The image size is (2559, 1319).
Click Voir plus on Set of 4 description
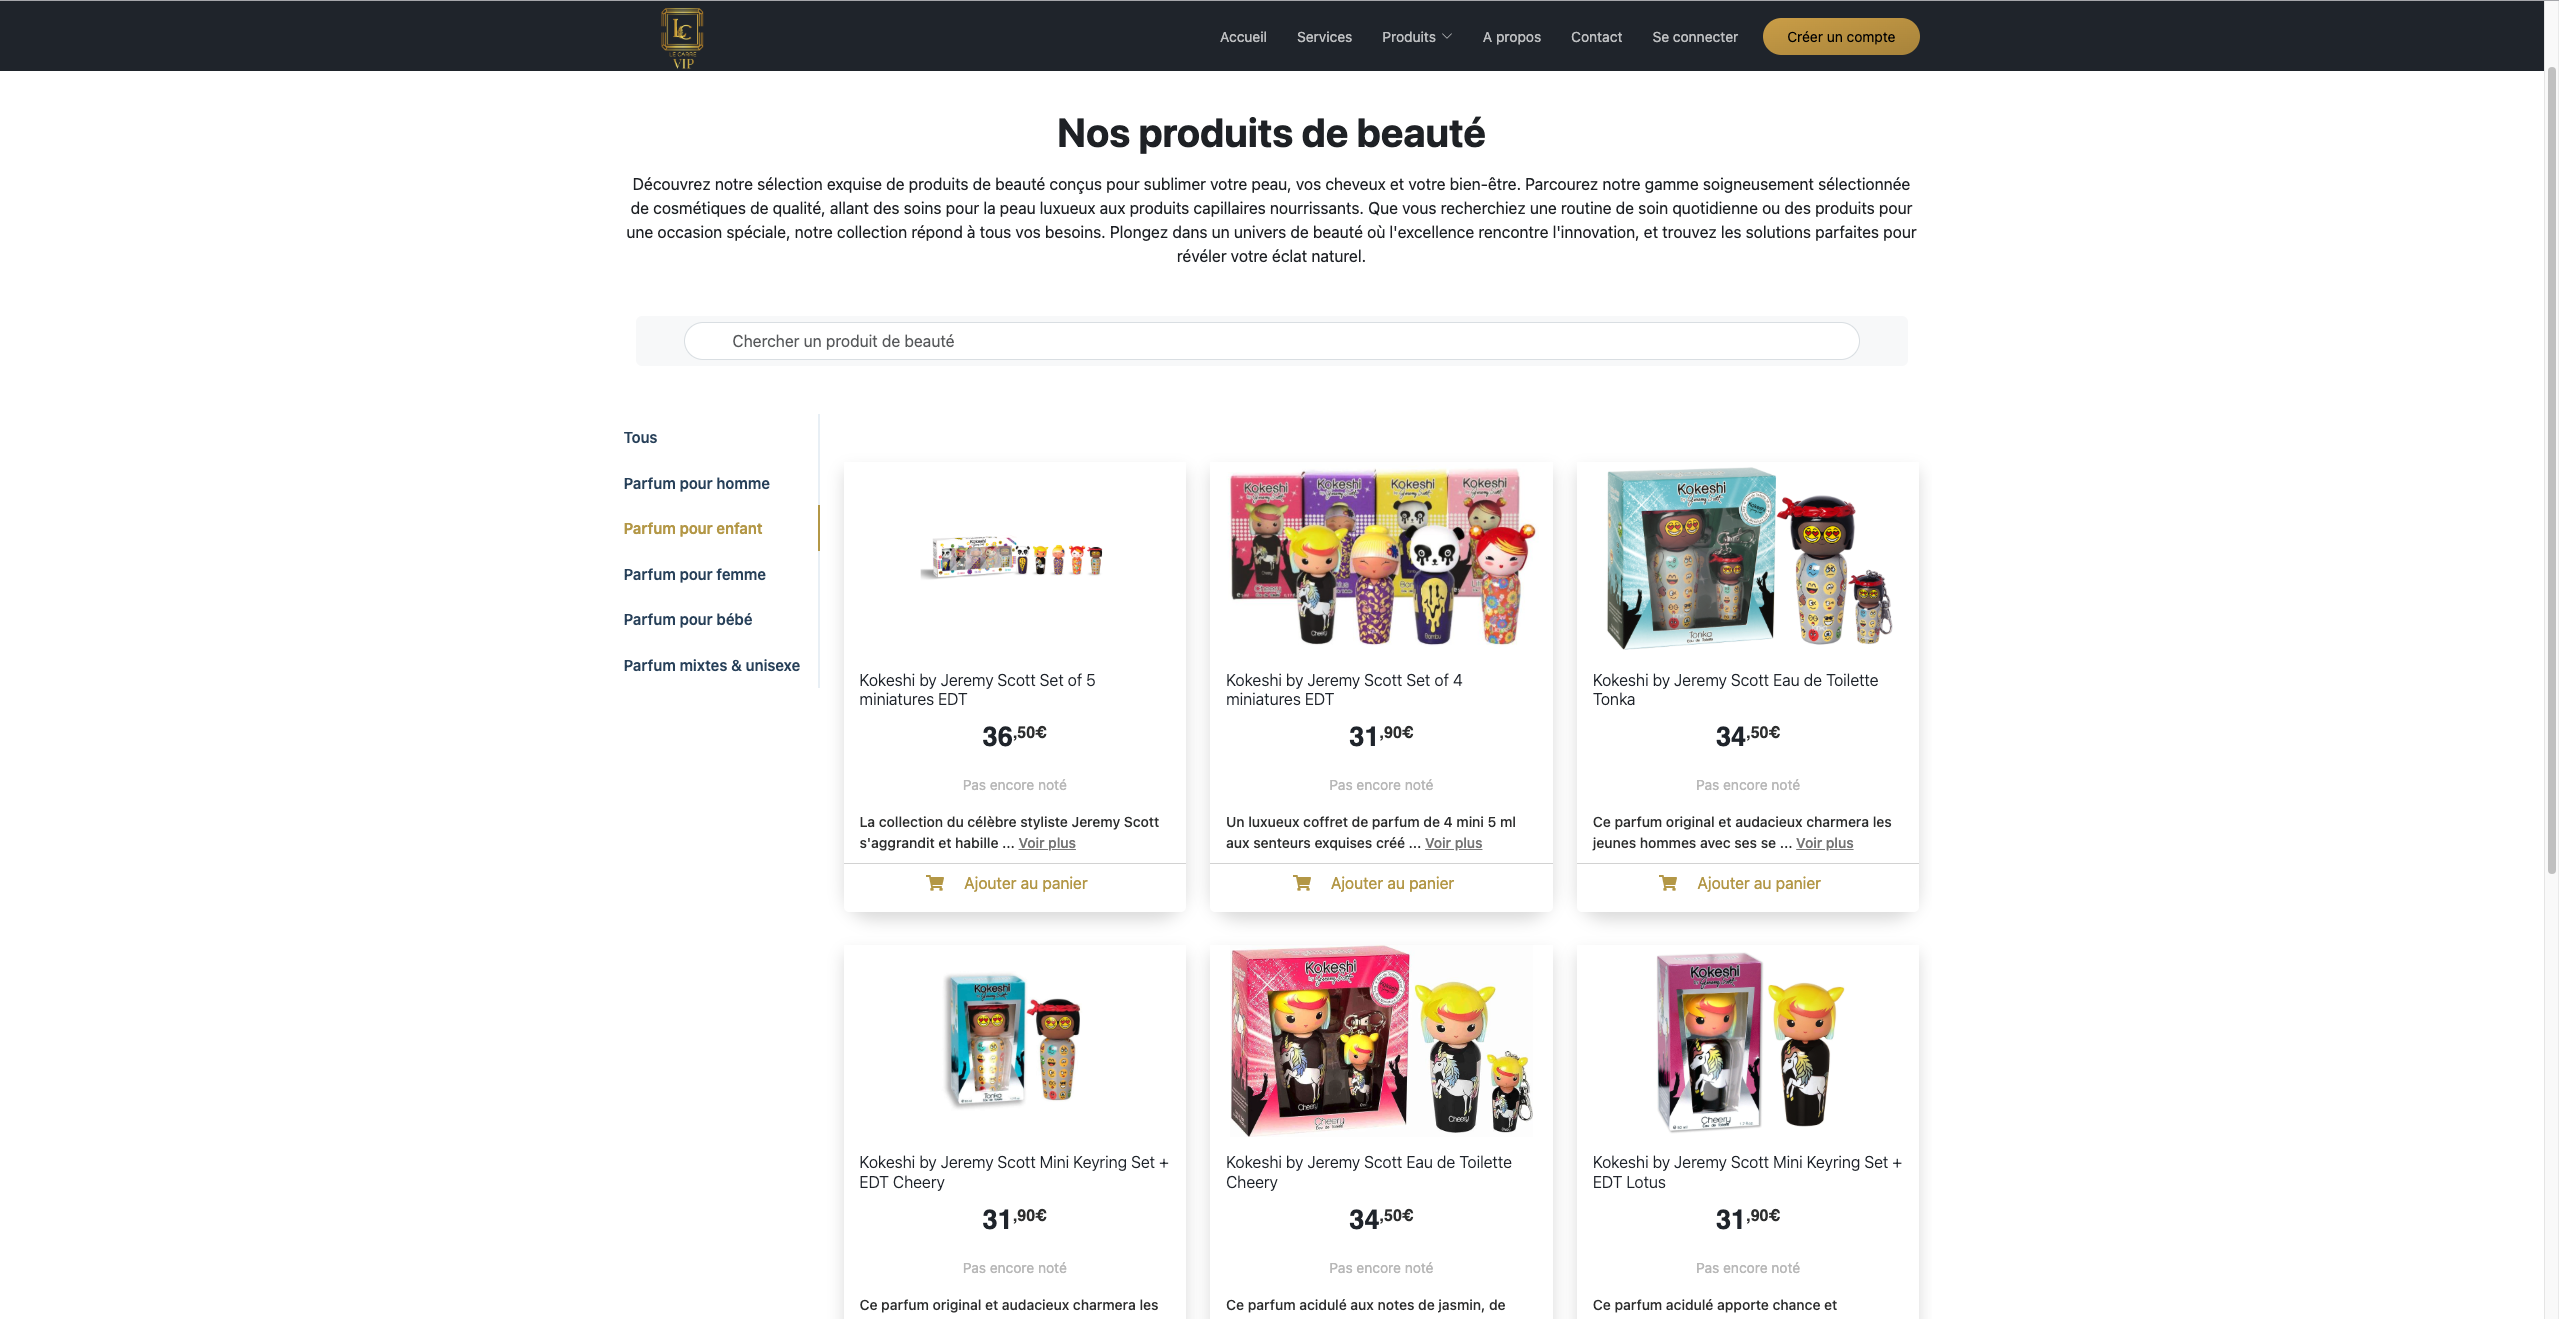pos(1453,843)
